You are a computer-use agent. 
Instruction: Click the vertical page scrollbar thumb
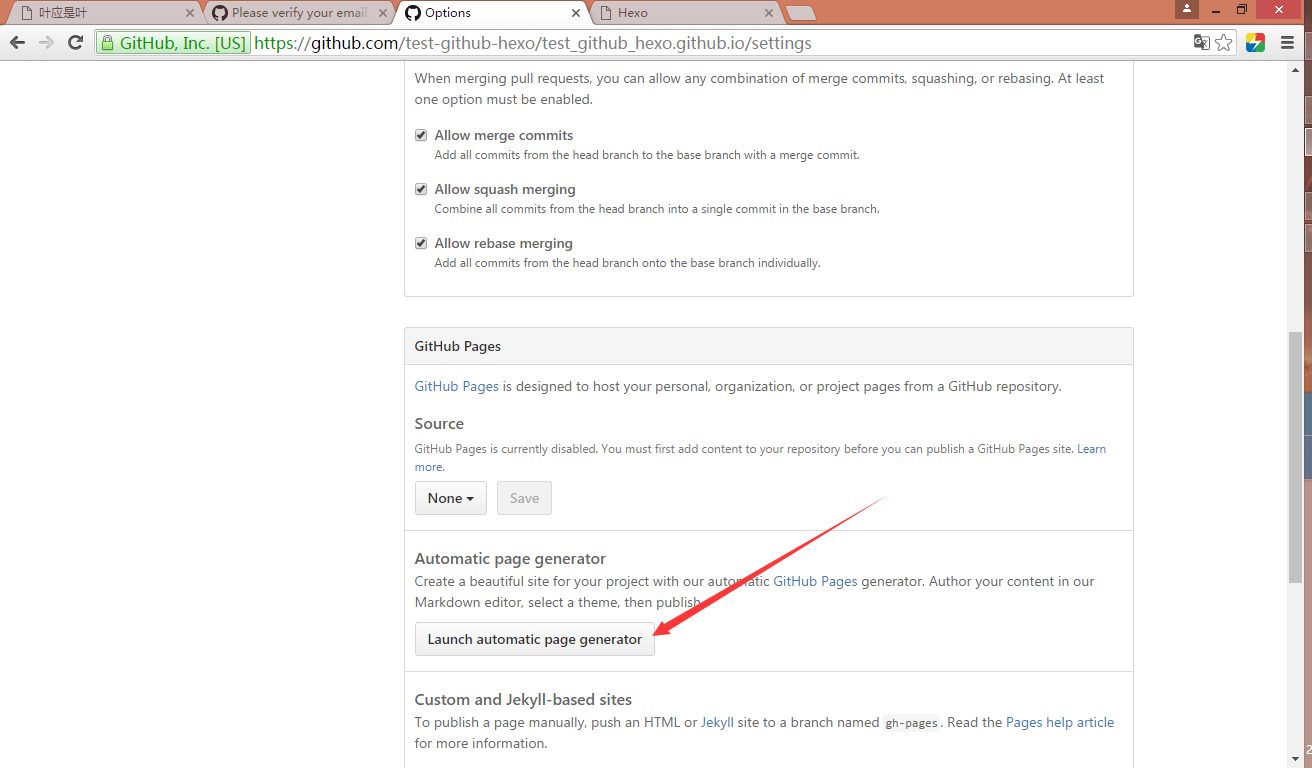click(x=1296, y=457)
